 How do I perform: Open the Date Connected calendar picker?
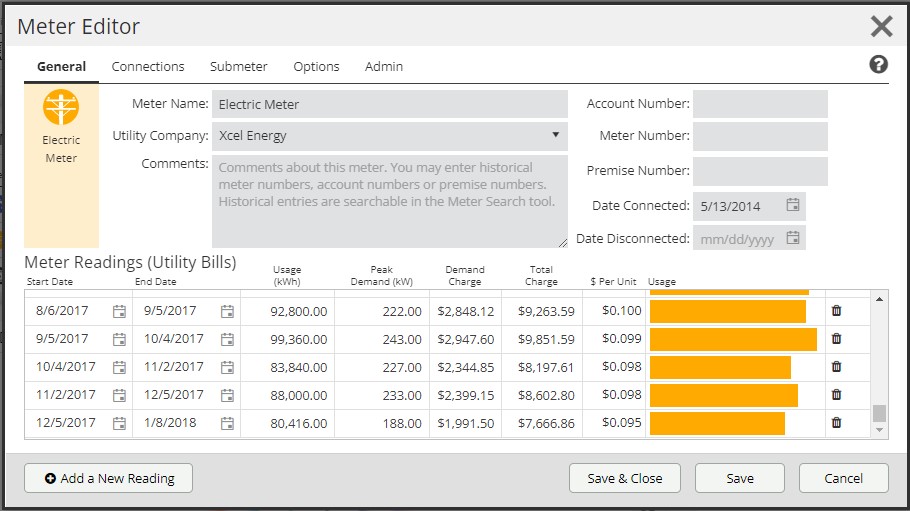pos(793,205)
